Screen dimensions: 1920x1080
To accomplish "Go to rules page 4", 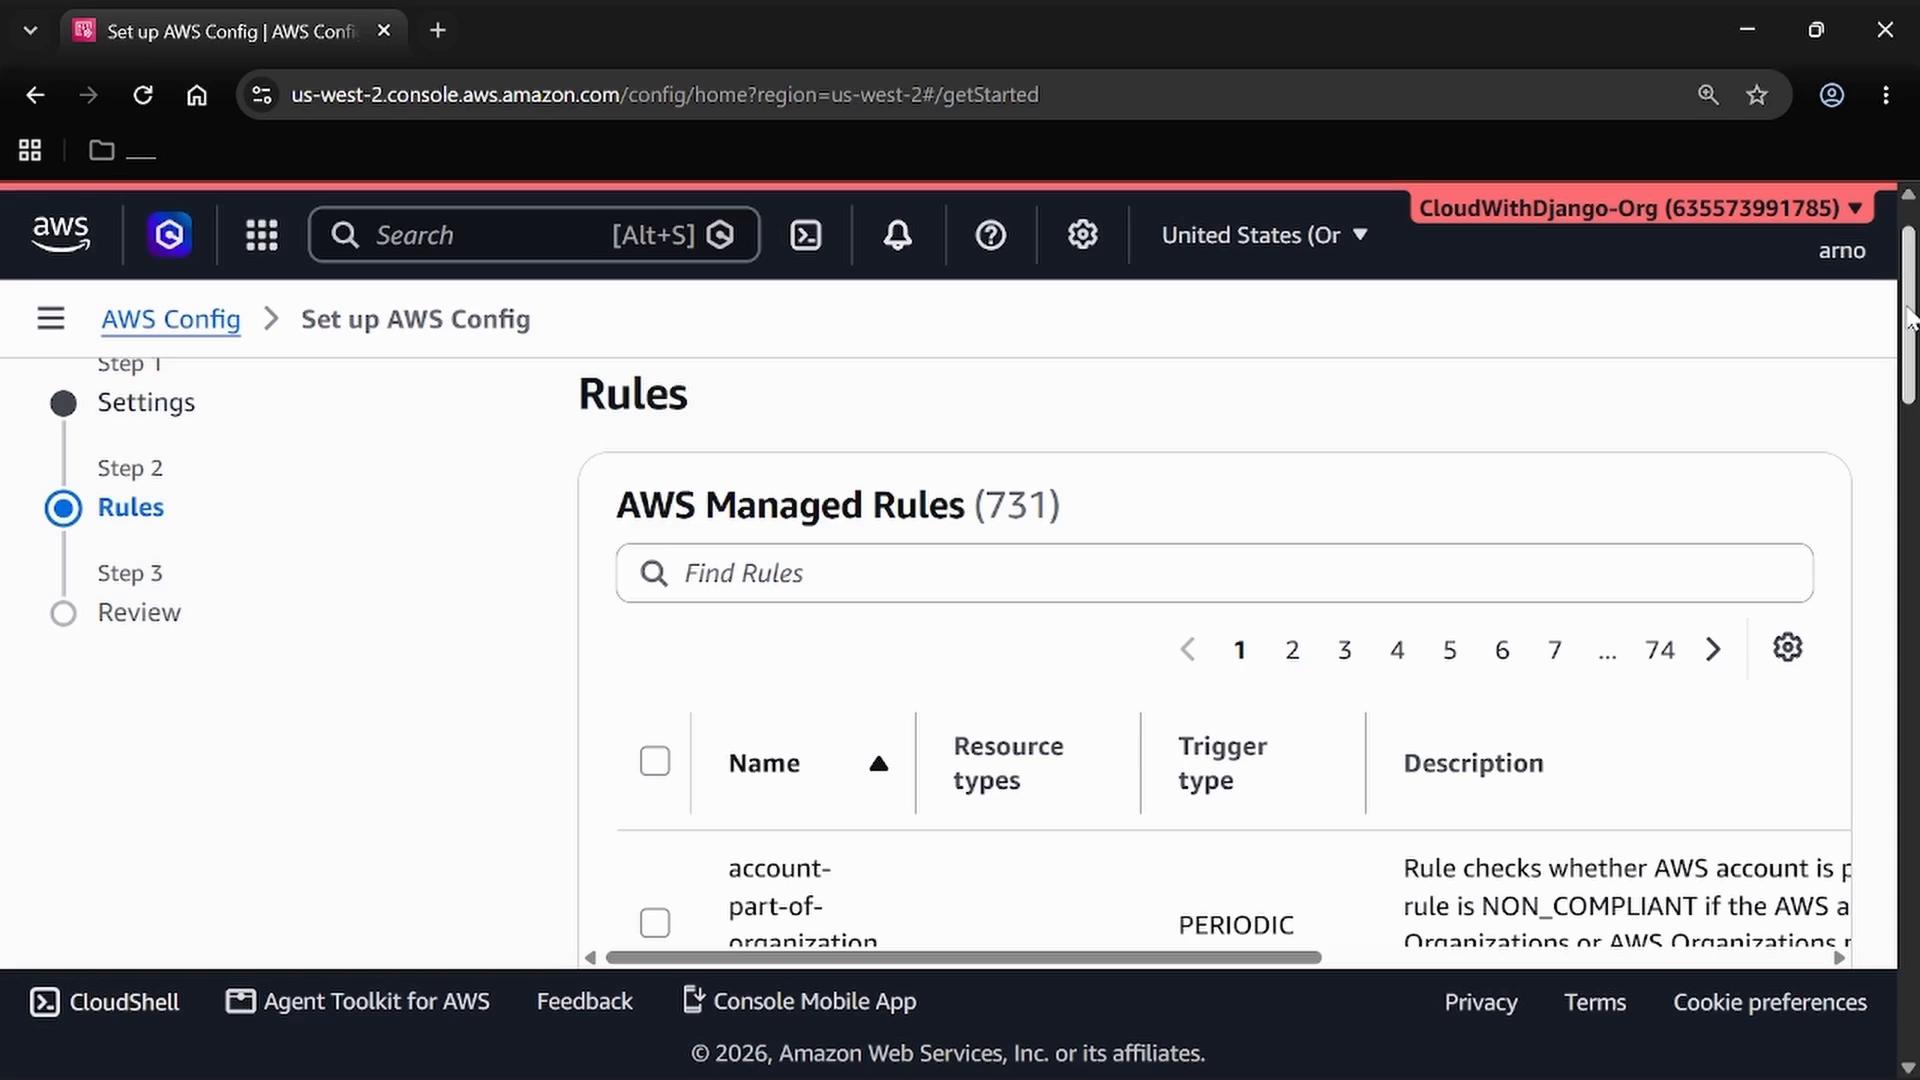I will (x=1398, y=651).
